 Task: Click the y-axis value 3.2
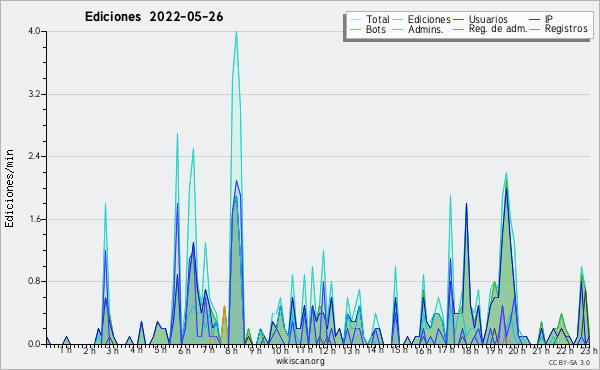click(34, 94)
